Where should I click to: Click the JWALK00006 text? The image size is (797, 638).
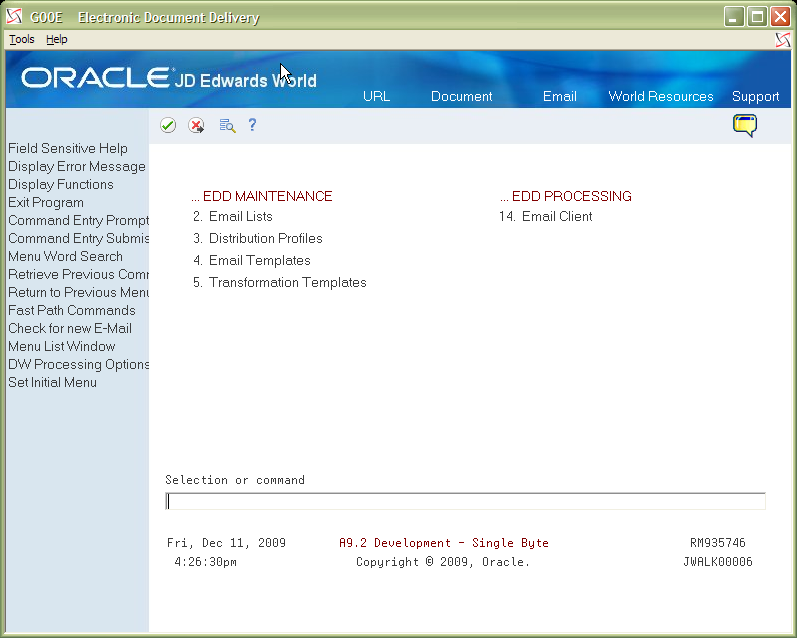point(718,562)
